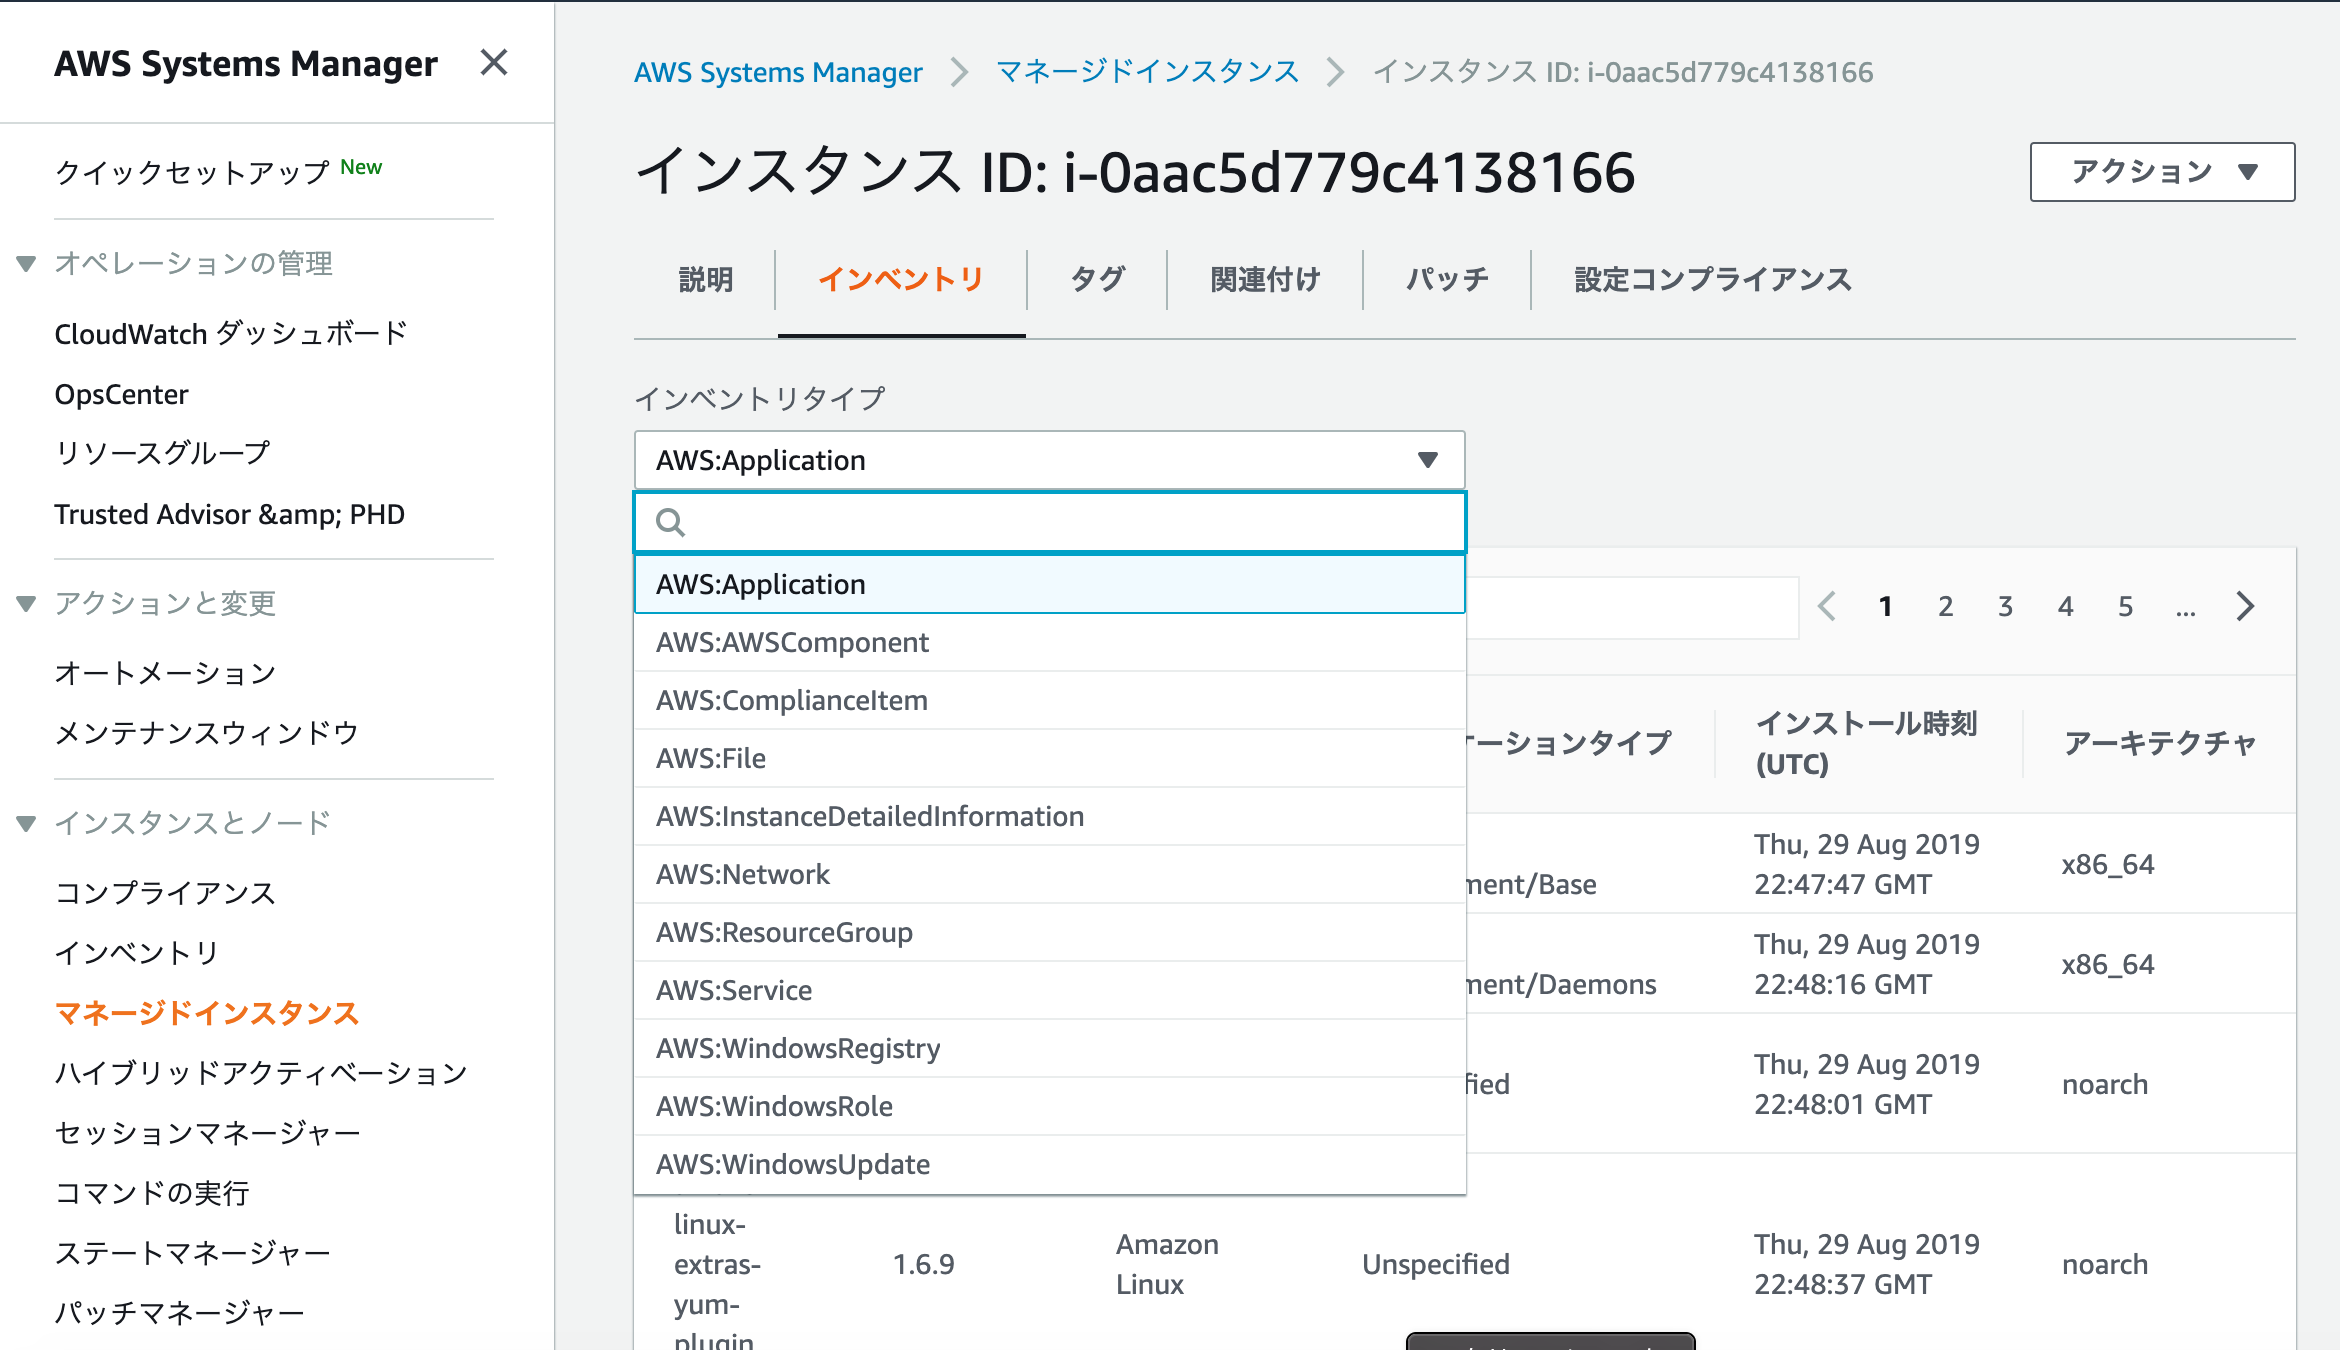Click the 22:47:47 GMT install time cell

[1867, 864]
